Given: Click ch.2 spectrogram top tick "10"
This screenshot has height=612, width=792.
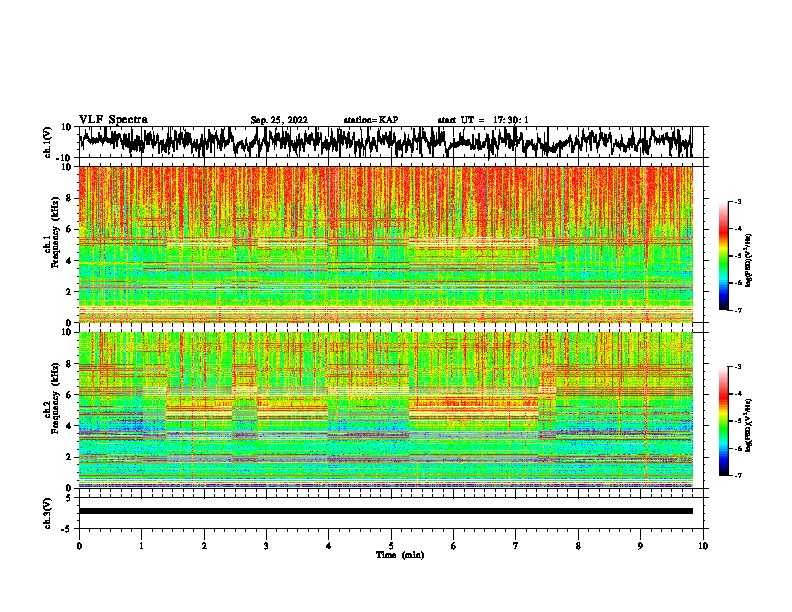Looking at the screenshot, I should coord(67,332).
